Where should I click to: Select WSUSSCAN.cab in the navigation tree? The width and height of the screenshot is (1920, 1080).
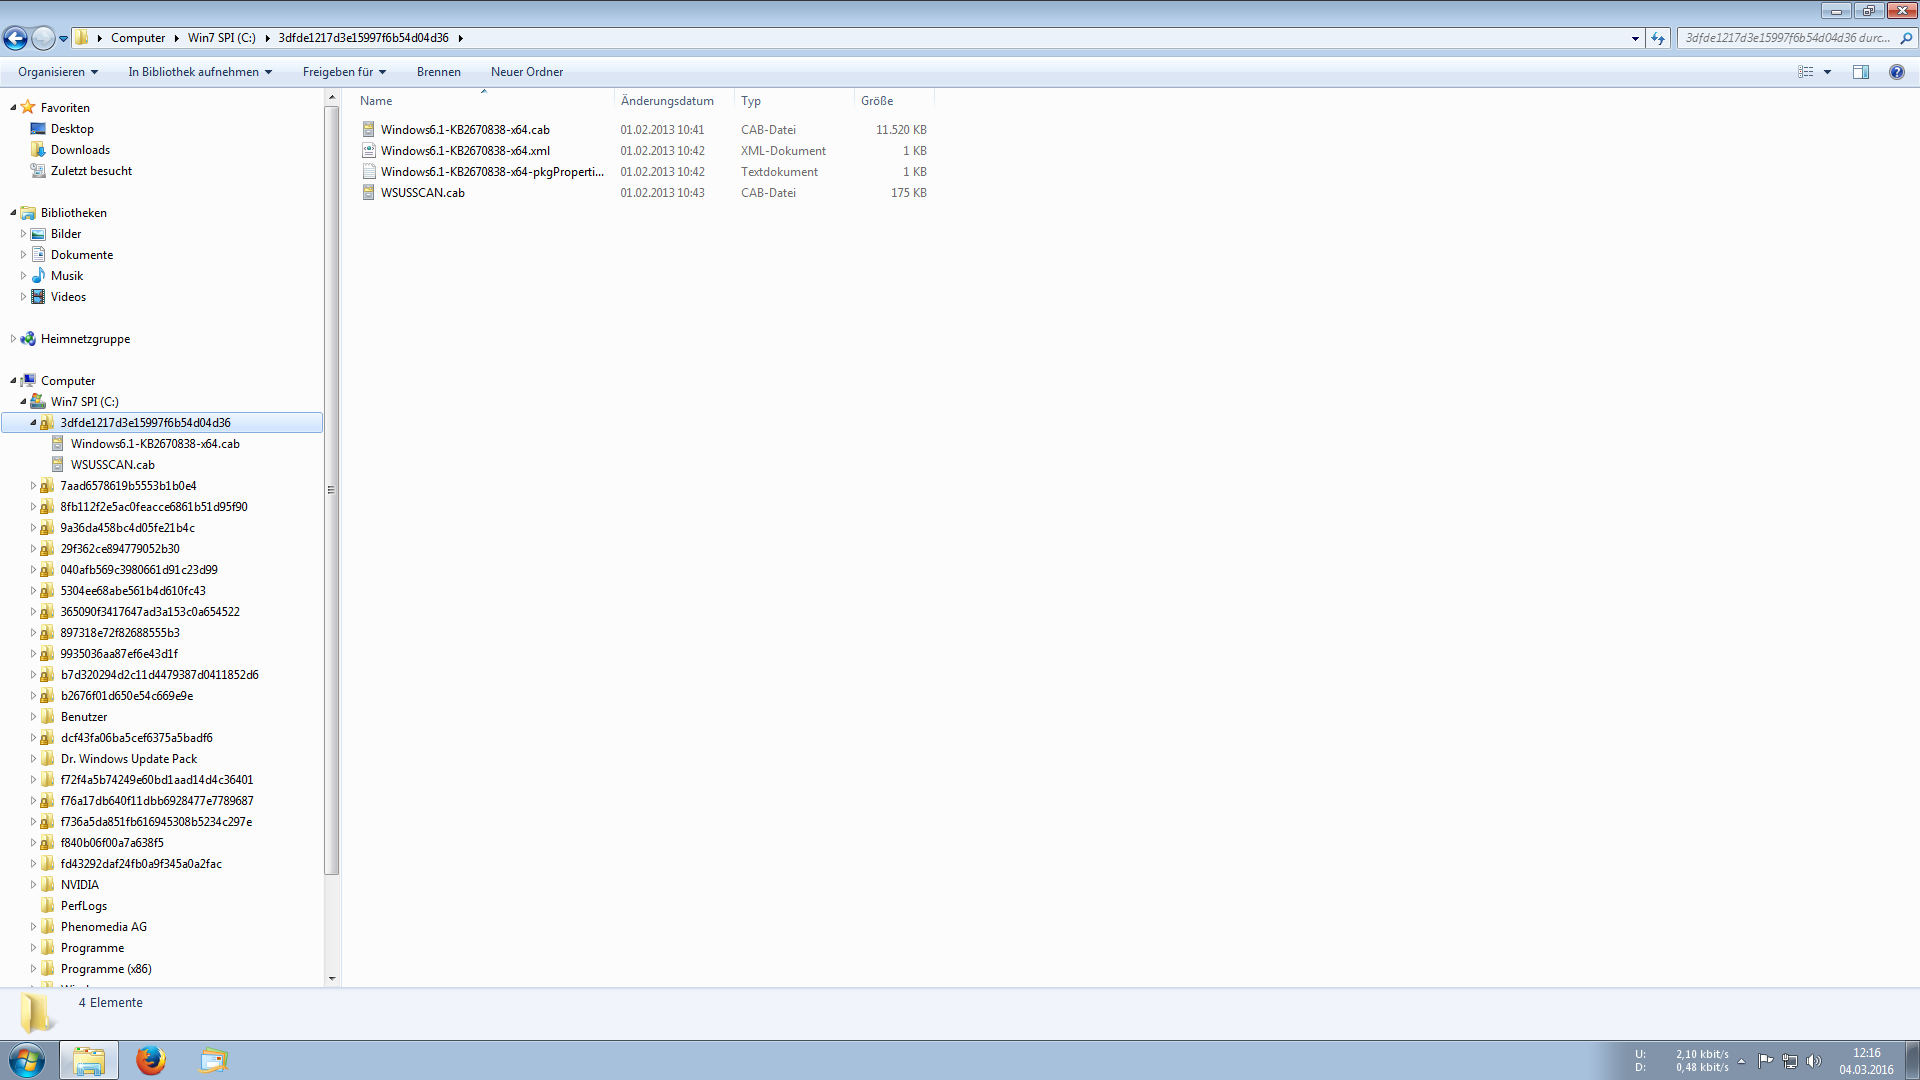point(112,465)
